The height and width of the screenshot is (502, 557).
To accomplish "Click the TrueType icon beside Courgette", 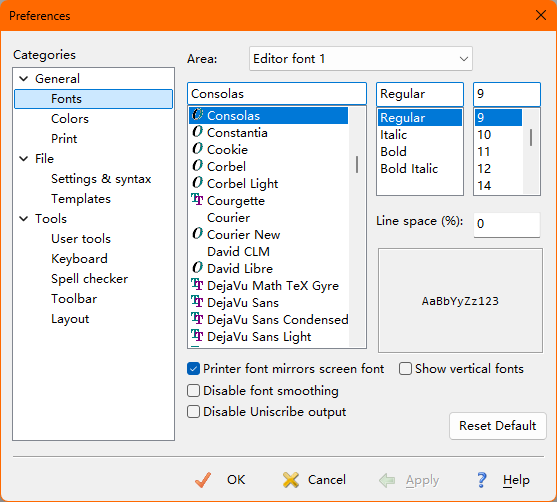I will (x=197, y=200).
